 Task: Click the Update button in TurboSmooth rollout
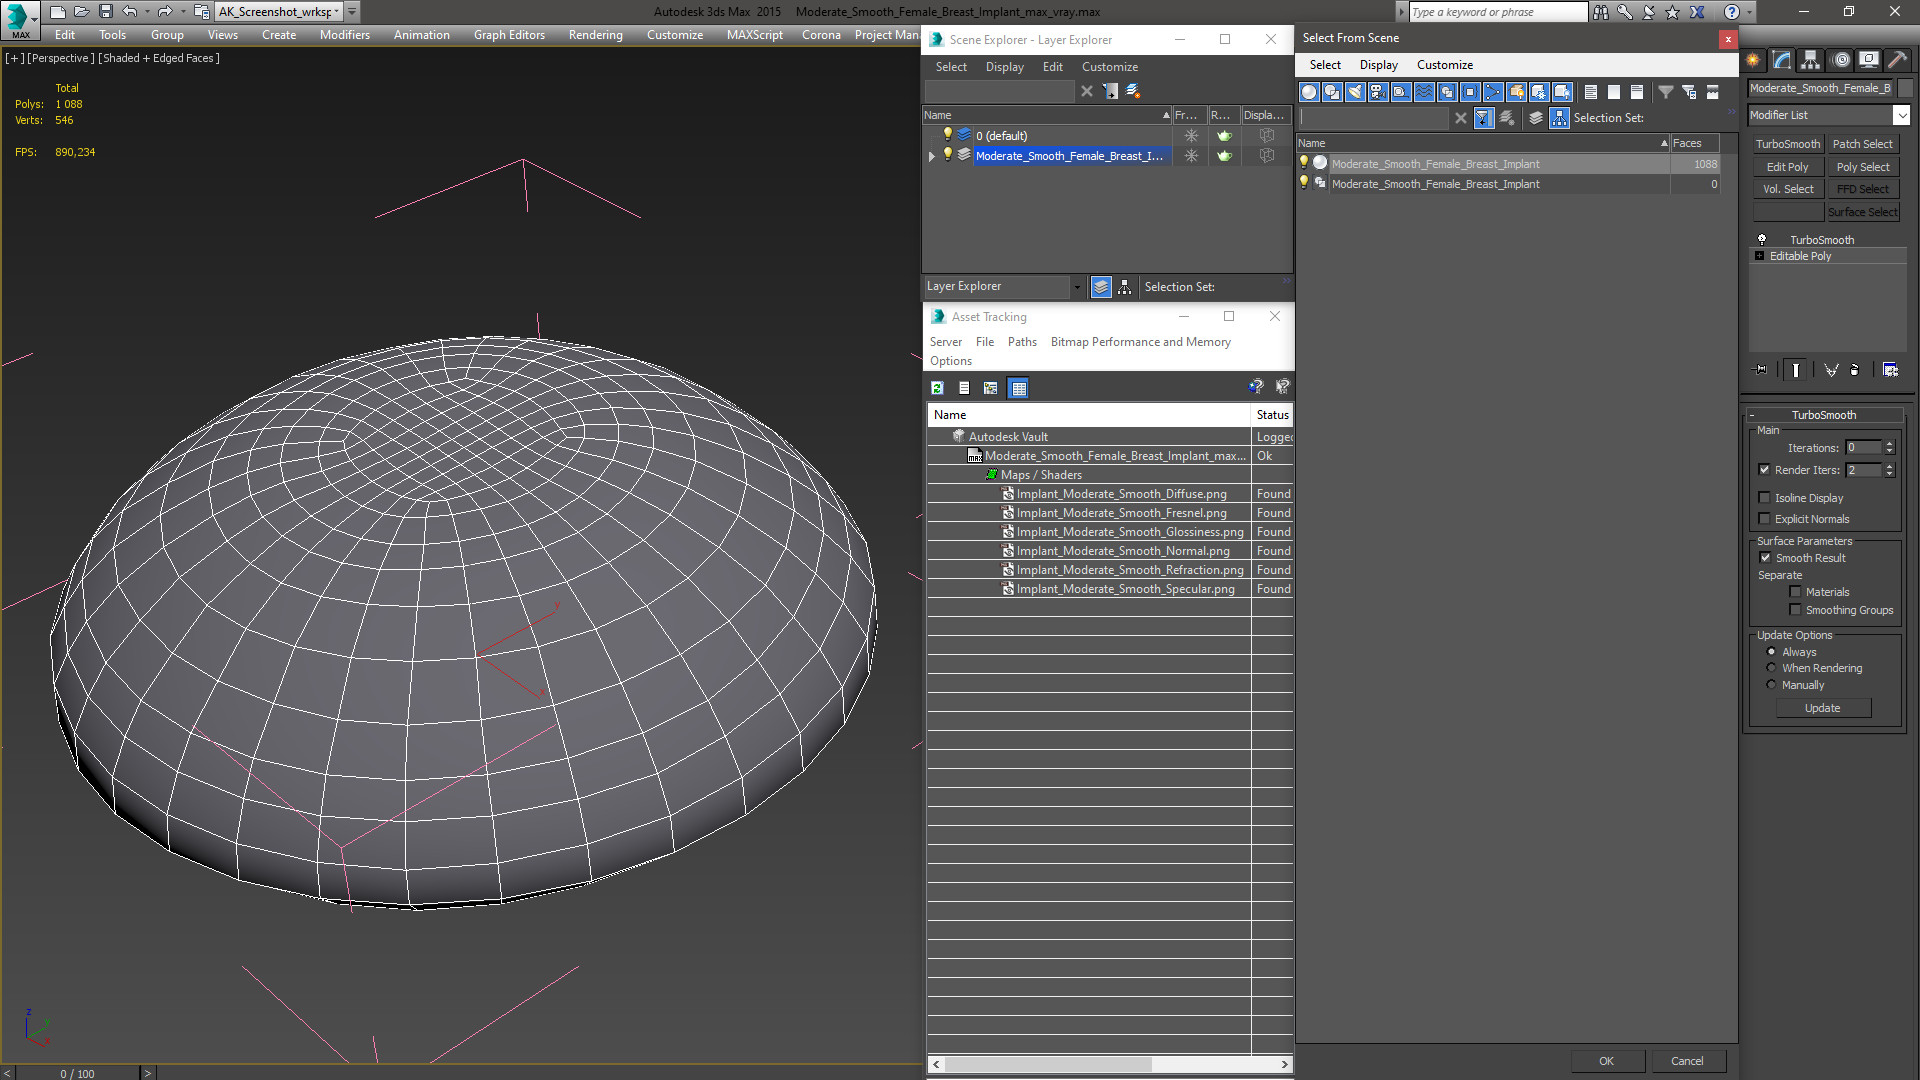coord(1823,708)
